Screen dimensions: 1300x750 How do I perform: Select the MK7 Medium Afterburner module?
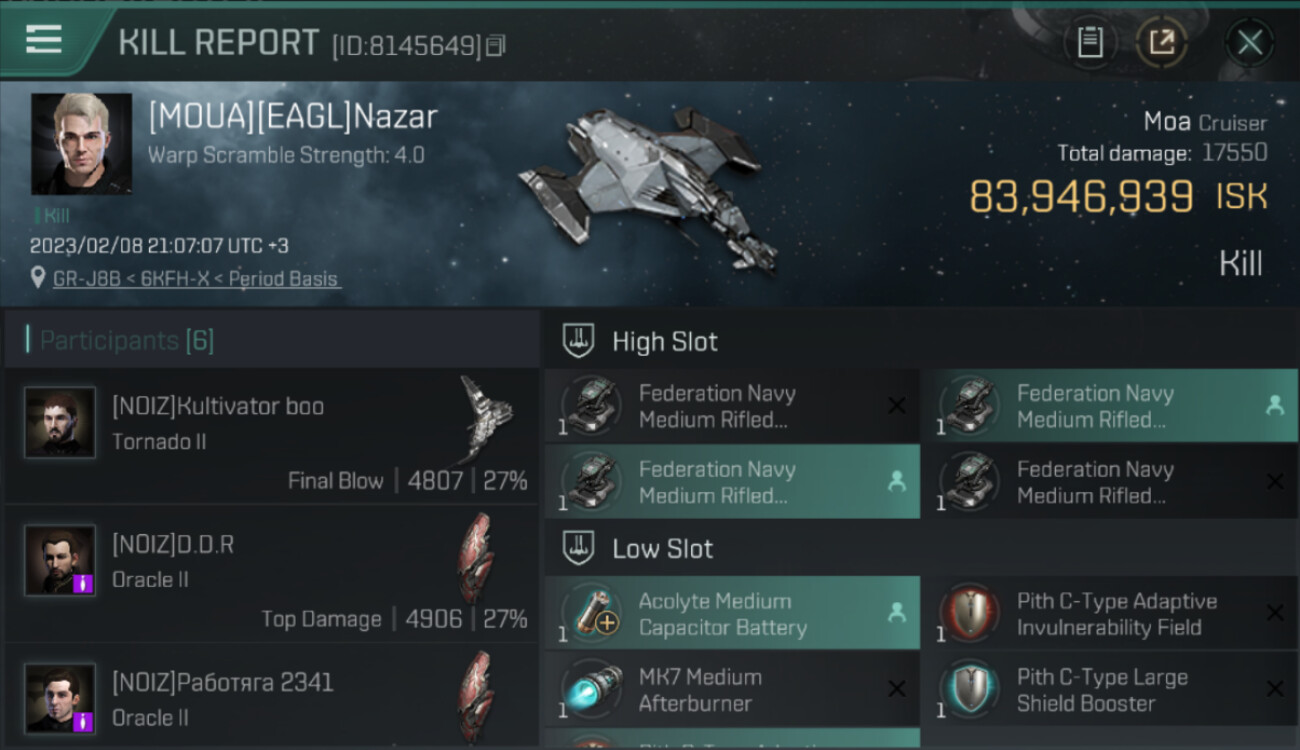[x=732, y=690]
